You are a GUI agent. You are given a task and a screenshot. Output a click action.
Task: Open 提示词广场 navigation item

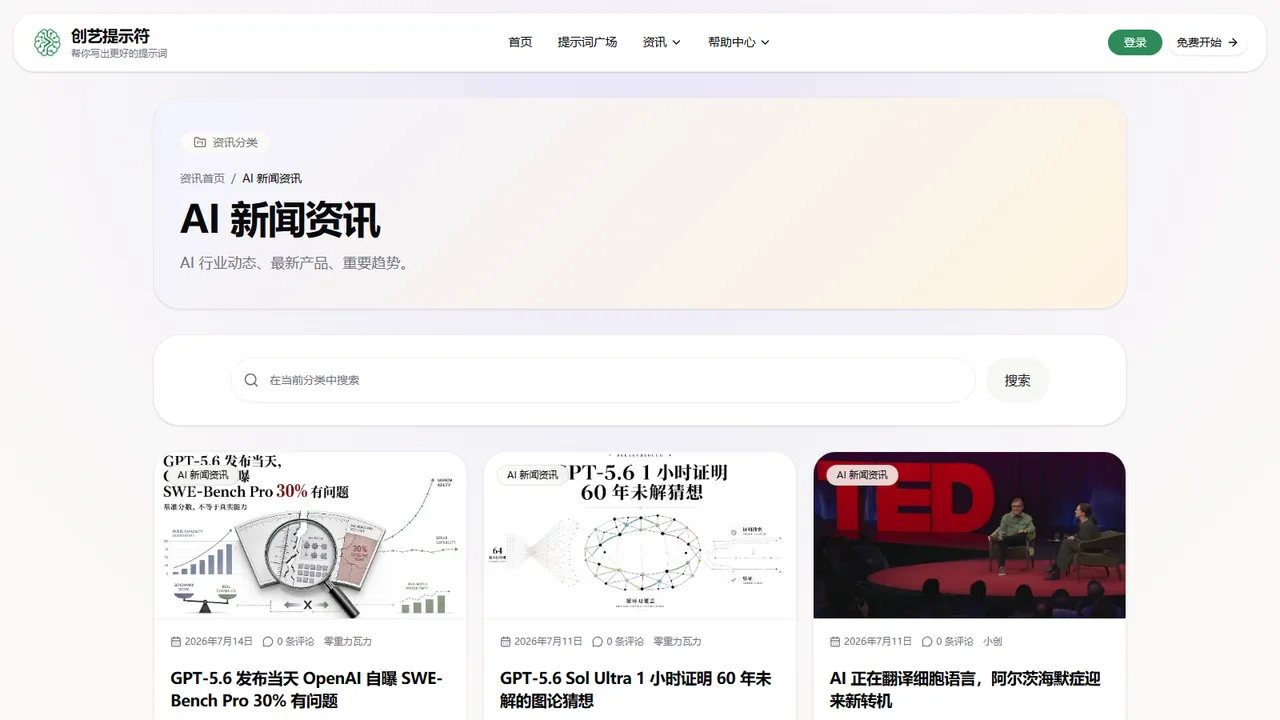[x=587, y=42]
